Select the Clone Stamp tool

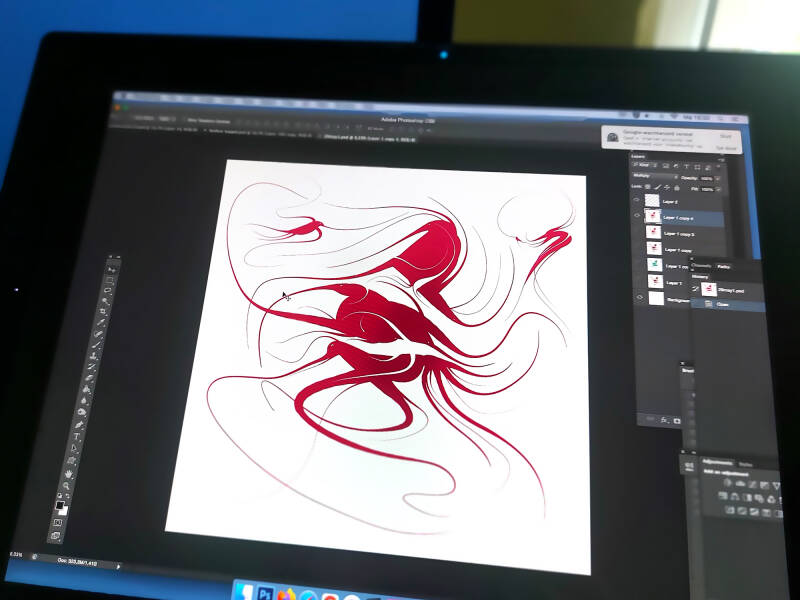pos(93,355)
